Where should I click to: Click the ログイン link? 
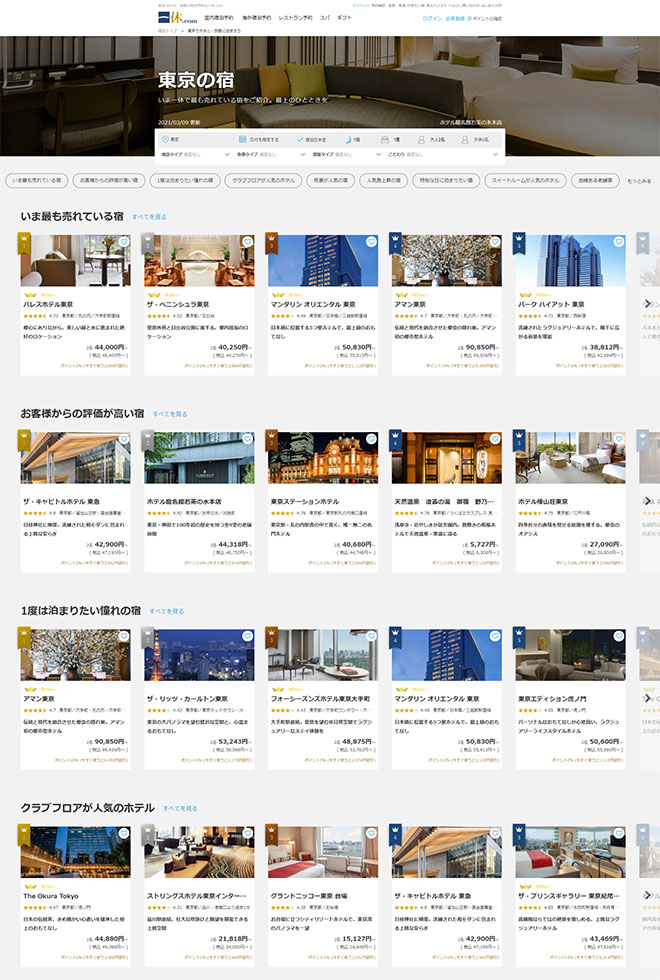point(432,19)
